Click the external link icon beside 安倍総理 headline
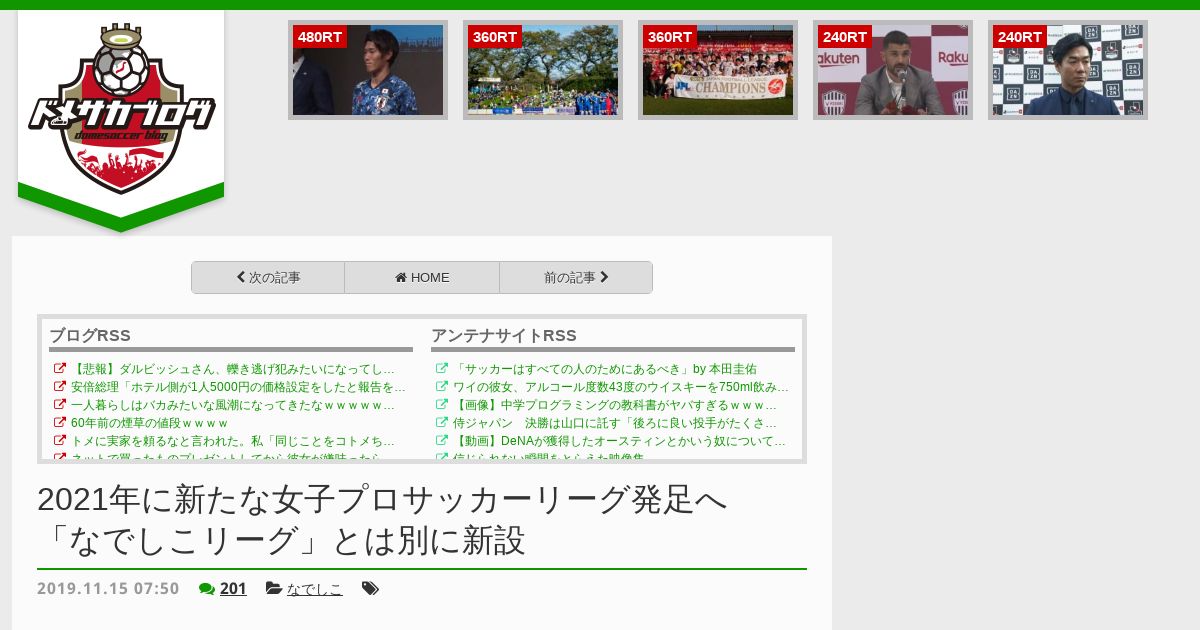This screenshot has height=630, width=1200. 60,387
